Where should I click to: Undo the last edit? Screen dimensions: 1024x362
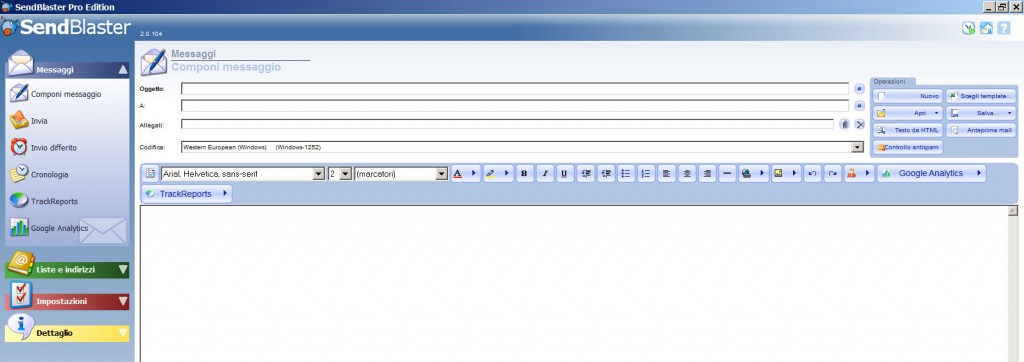point(812,174)
